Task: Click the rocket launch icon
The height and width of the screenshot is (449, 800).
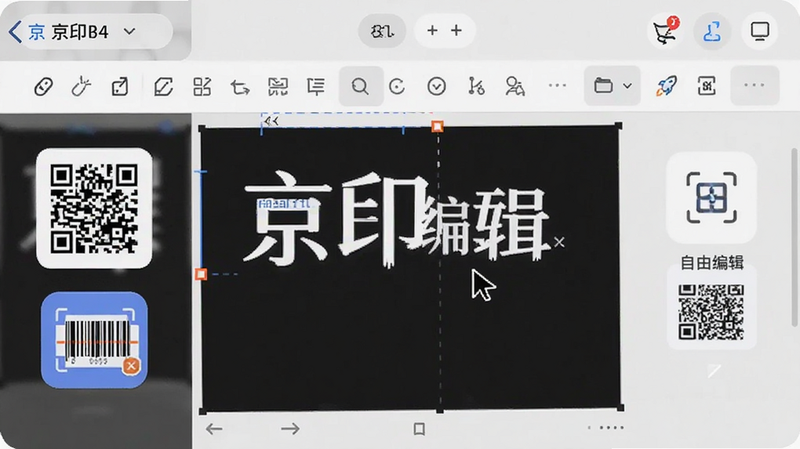Action: click(666, 86)
